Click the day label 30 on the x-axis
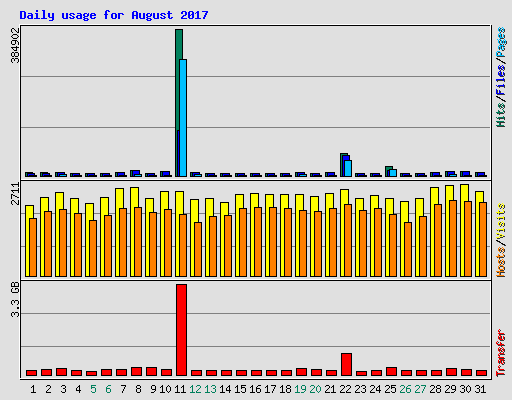 tap(465, 389)
